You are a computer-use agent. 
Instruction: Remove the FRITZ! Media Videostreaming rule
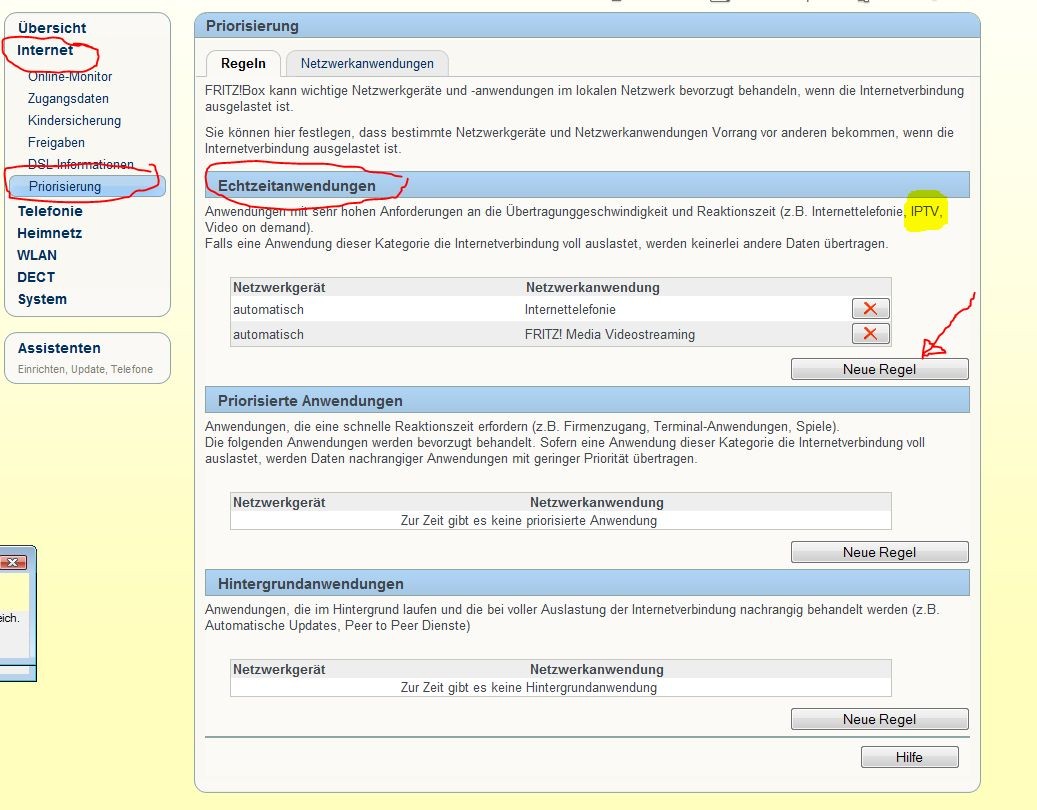click(869, 334)
